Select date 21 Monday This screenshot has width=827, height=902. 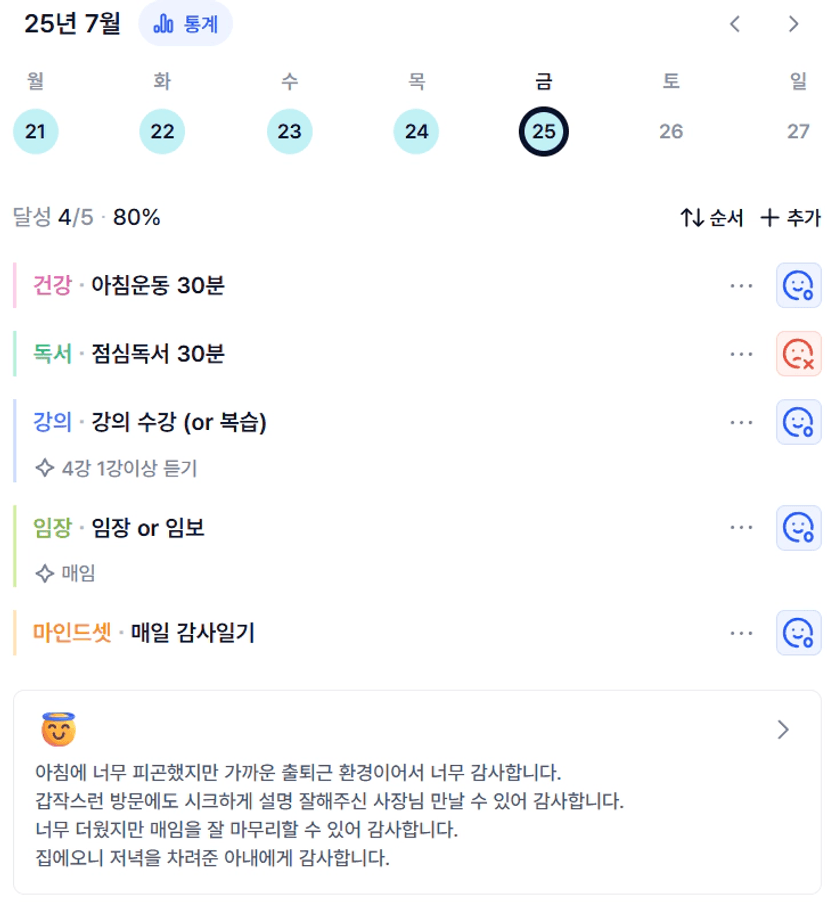pos(36,131)
